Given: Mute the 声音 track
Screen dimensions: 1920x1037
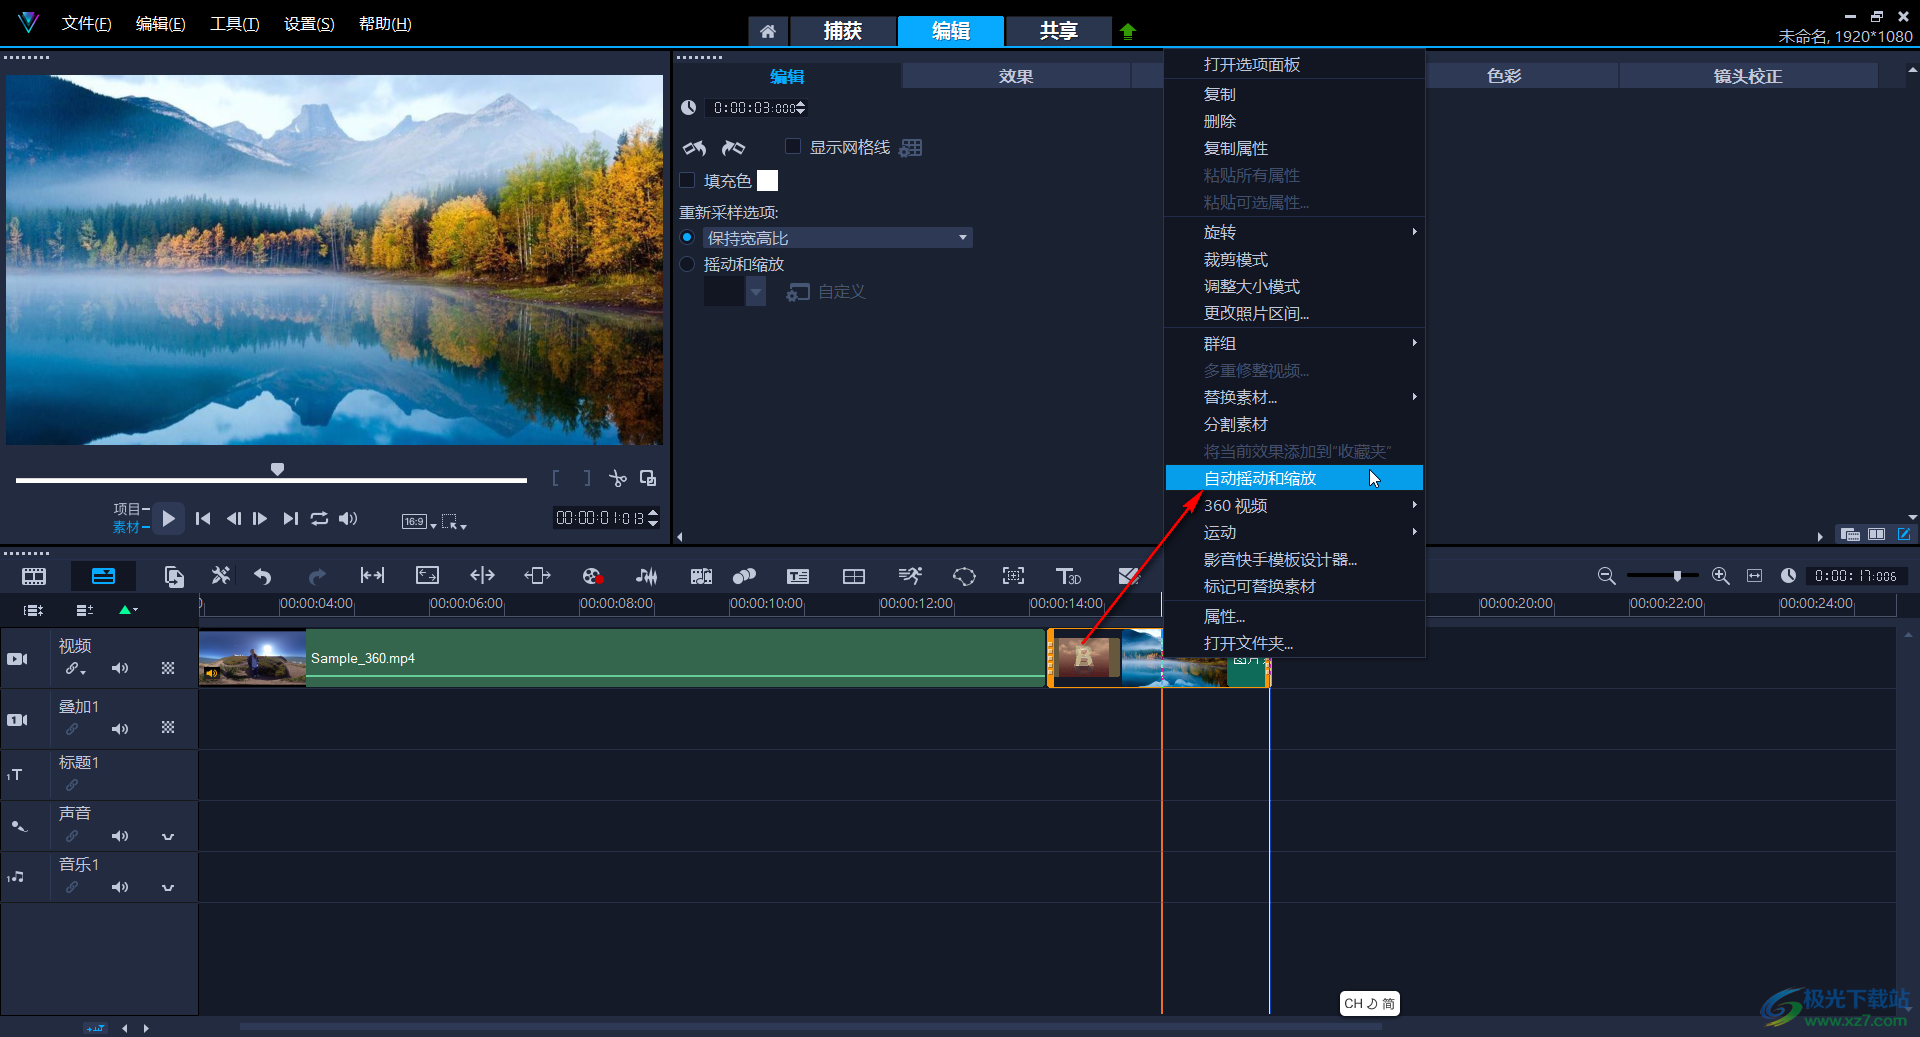Looking at the screenshot, I should coord(120,836).
